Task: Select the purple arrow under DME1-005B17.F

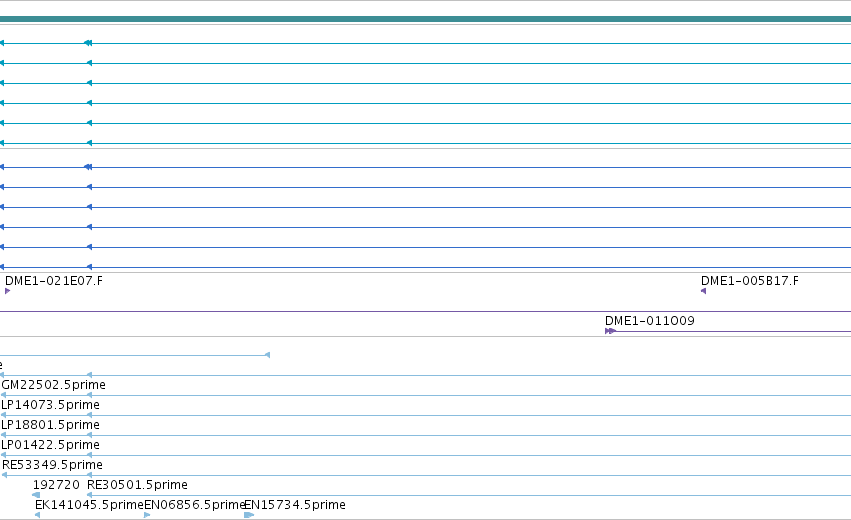Action: [x=703, y=291]
